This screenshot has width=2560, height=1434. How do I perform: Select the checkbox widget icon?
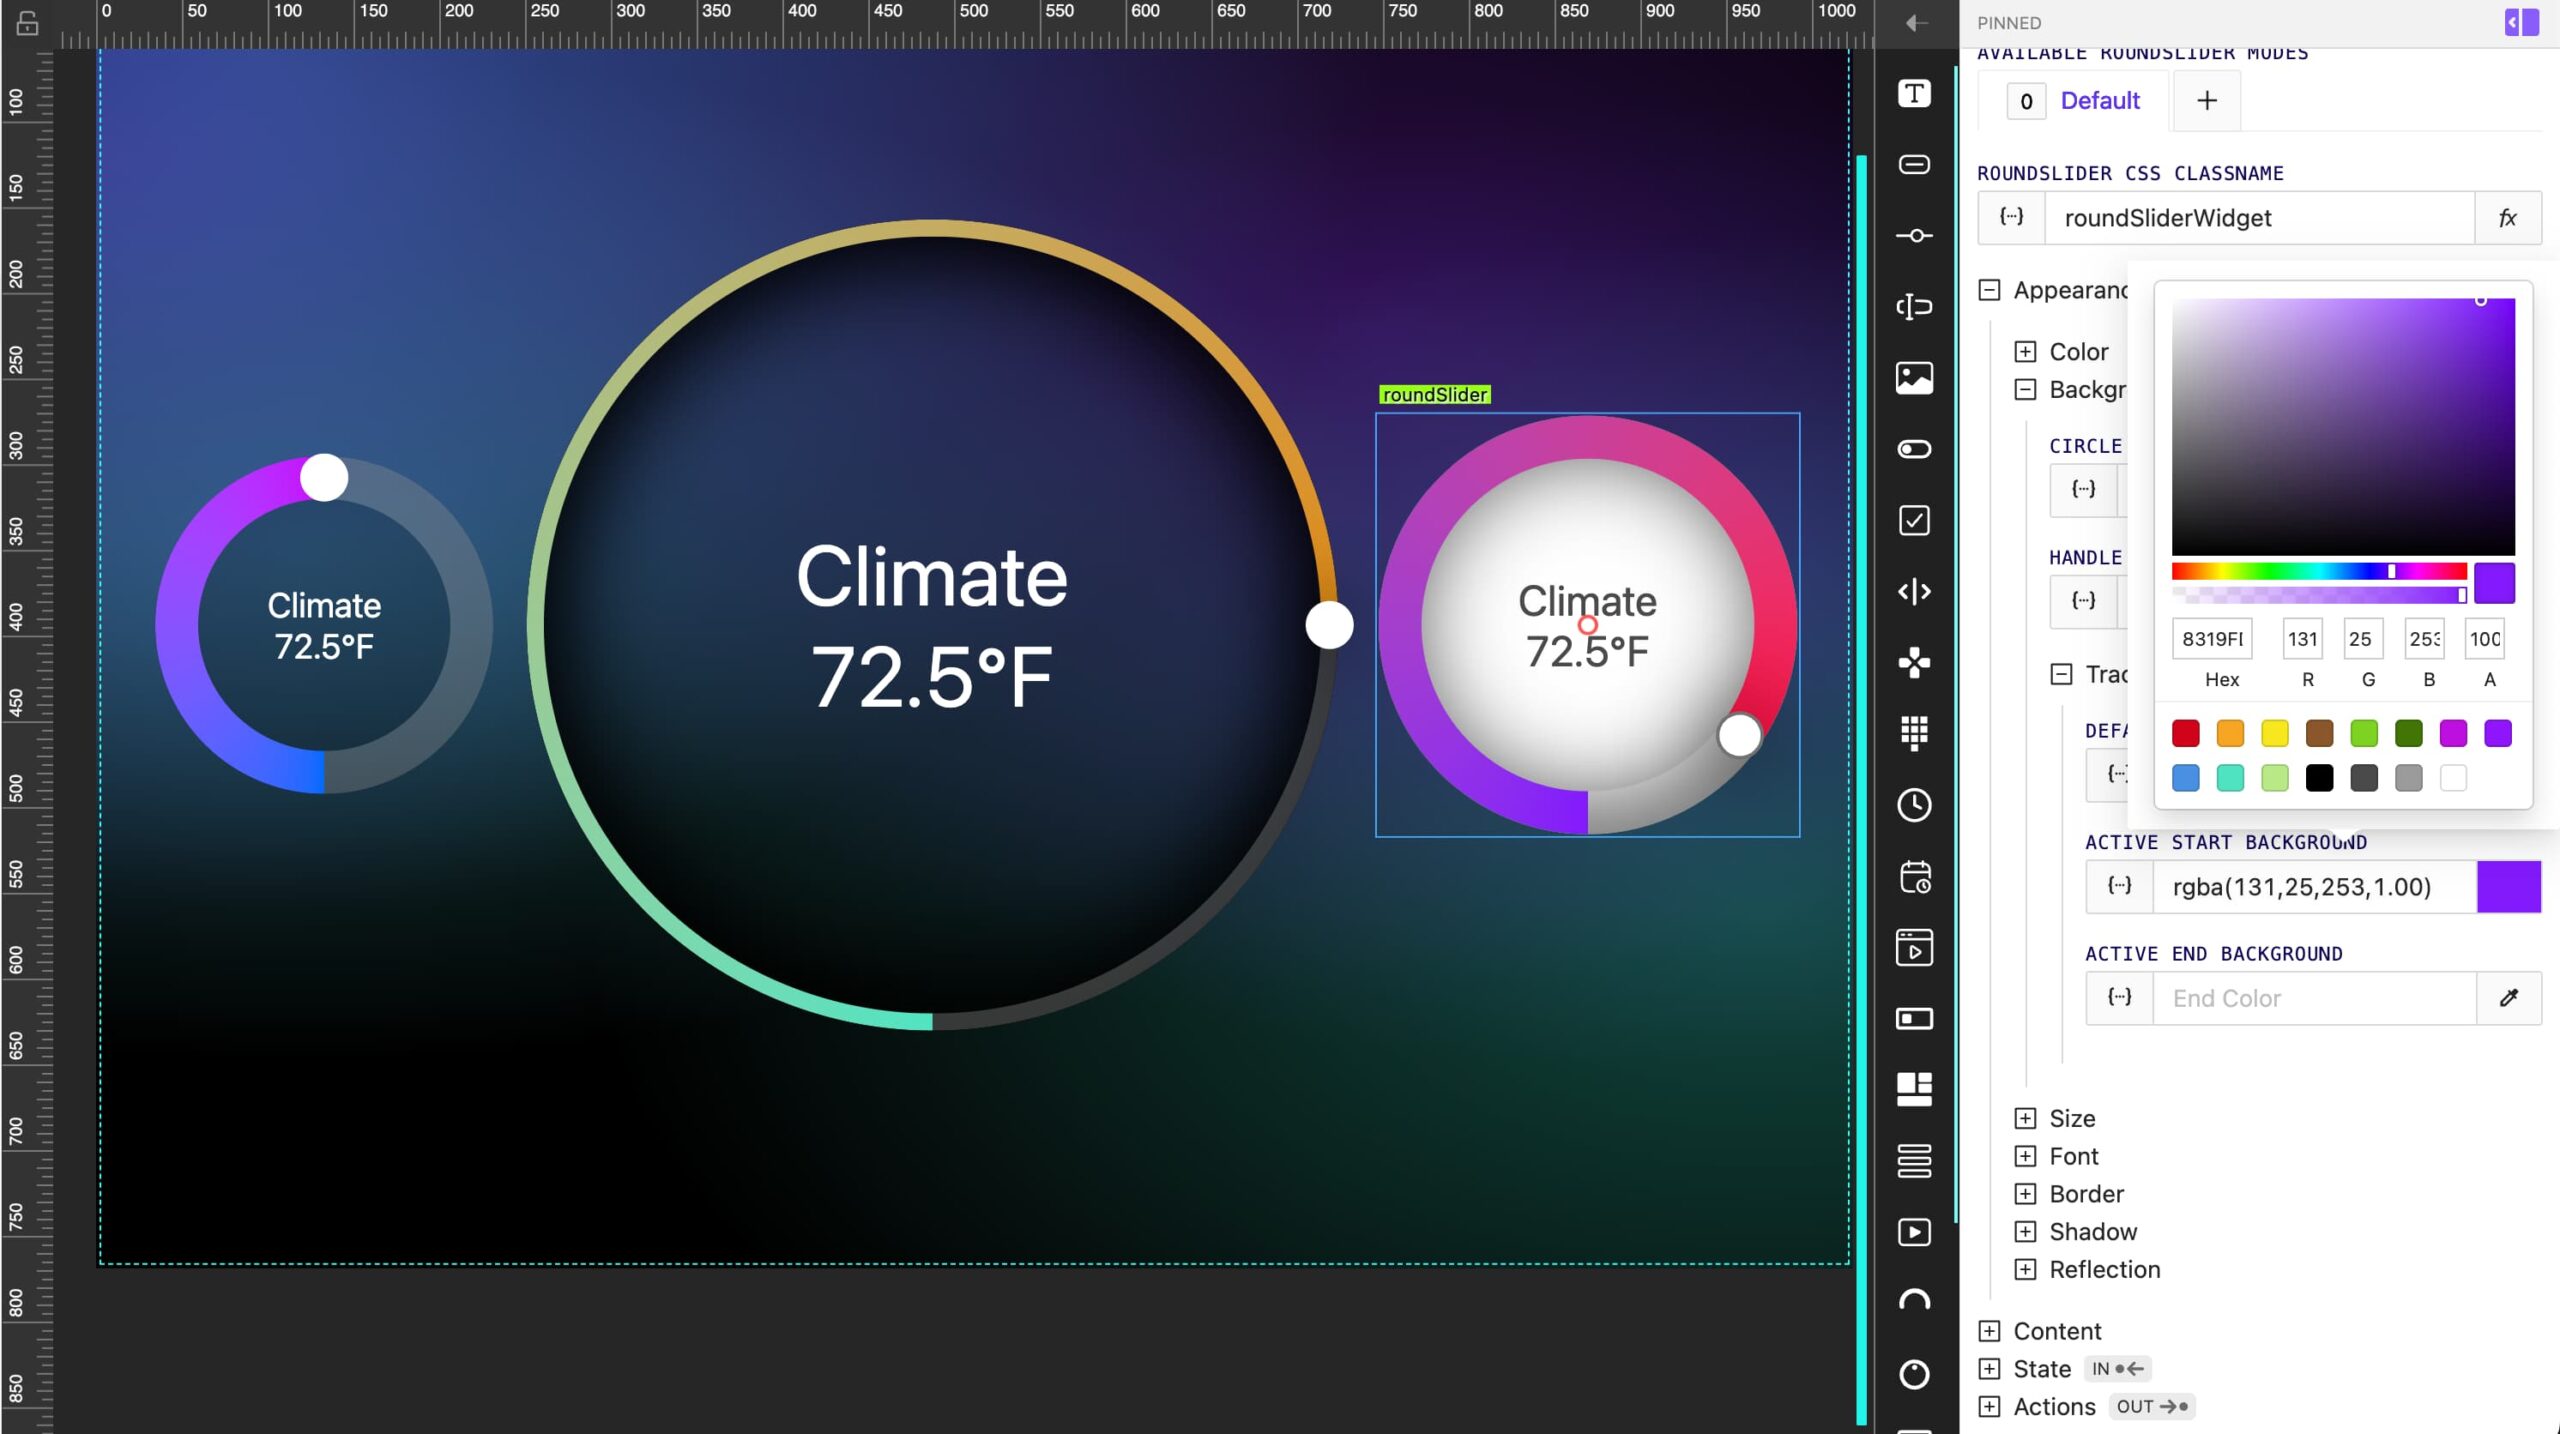[1914, 520]
